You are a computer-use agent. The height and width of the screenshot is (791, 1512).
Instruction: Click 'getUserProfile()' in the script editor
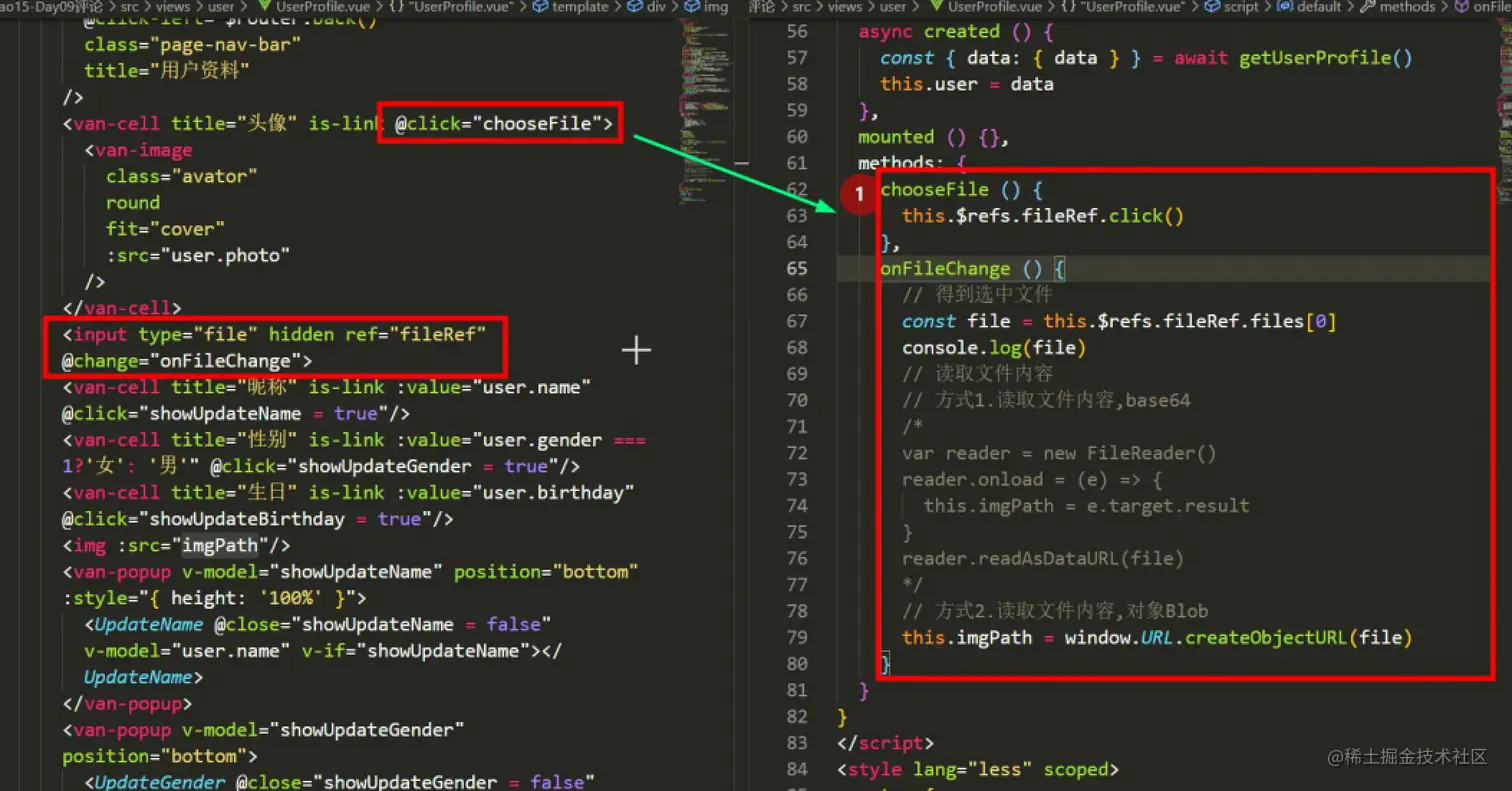coord(1326,58)
